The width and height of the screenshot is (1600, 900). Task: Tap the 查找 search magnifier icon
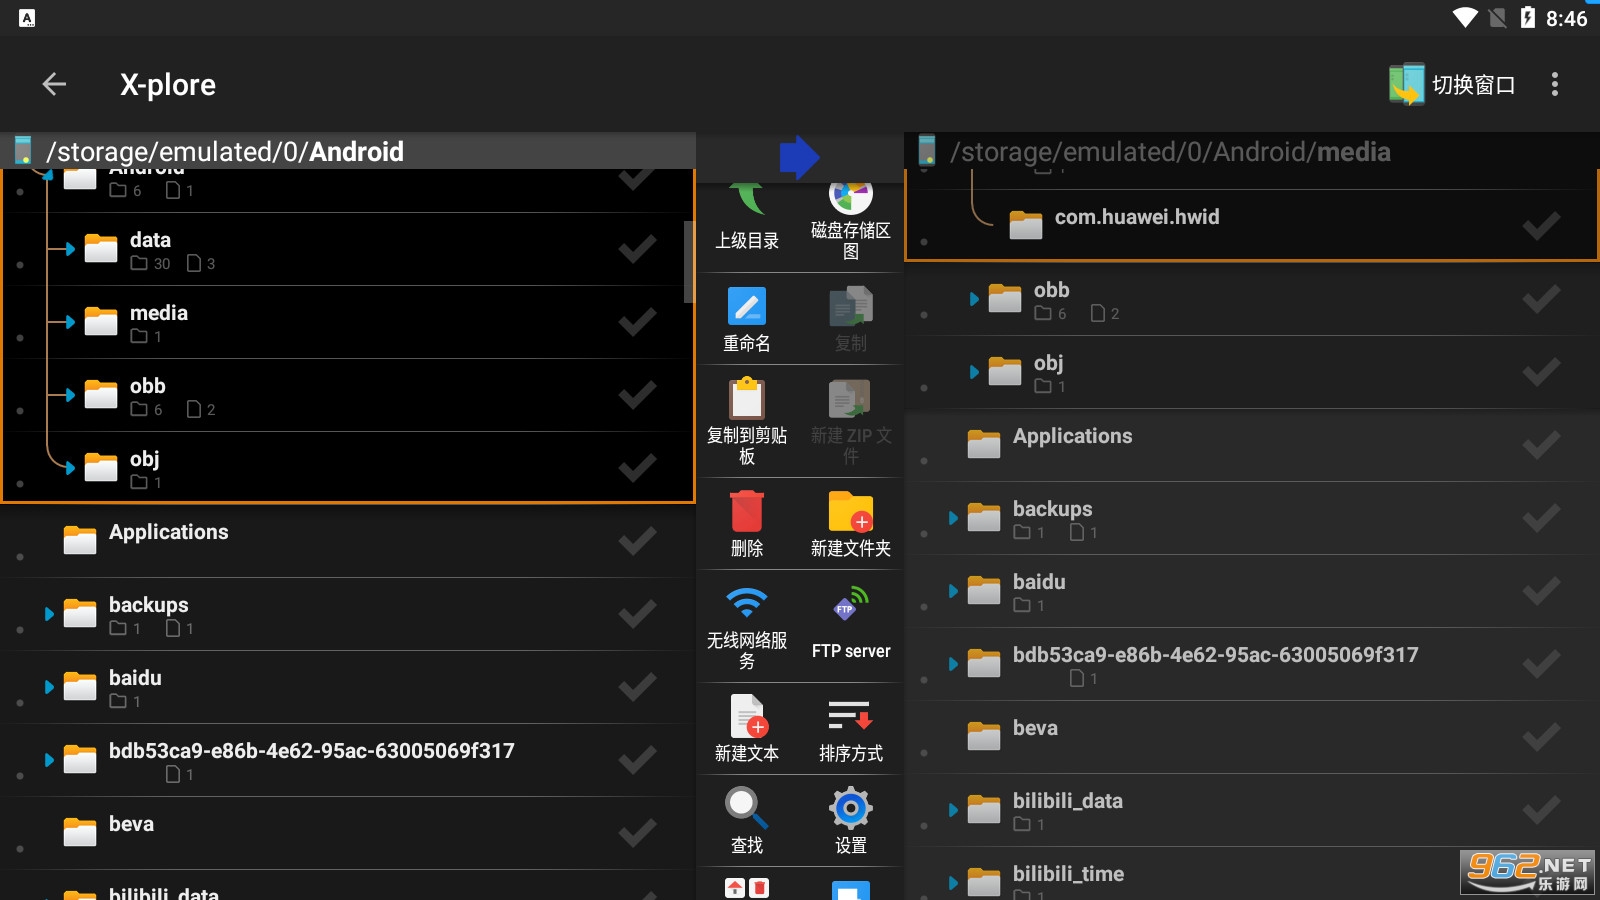[x=747, y=808]
